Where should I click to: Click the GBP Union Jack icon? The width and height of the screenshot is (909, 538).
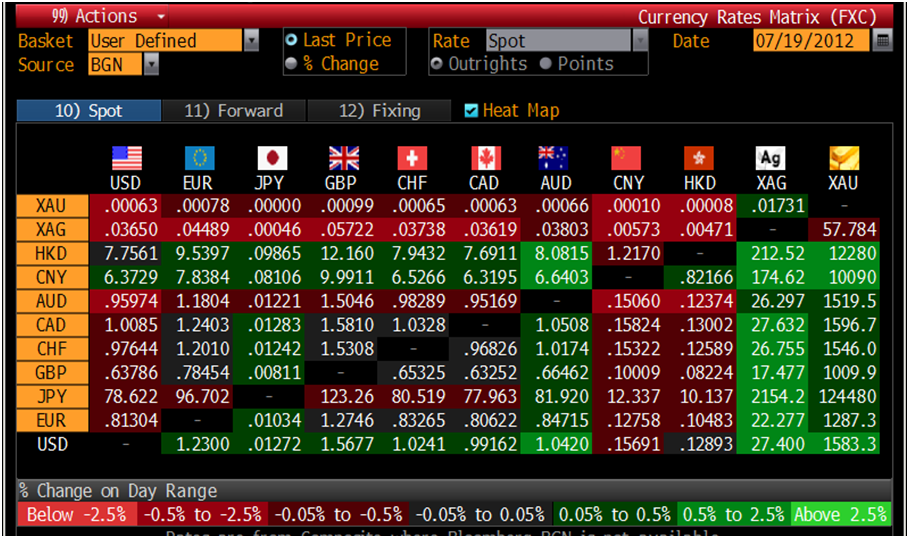click(x=343, y=158)
